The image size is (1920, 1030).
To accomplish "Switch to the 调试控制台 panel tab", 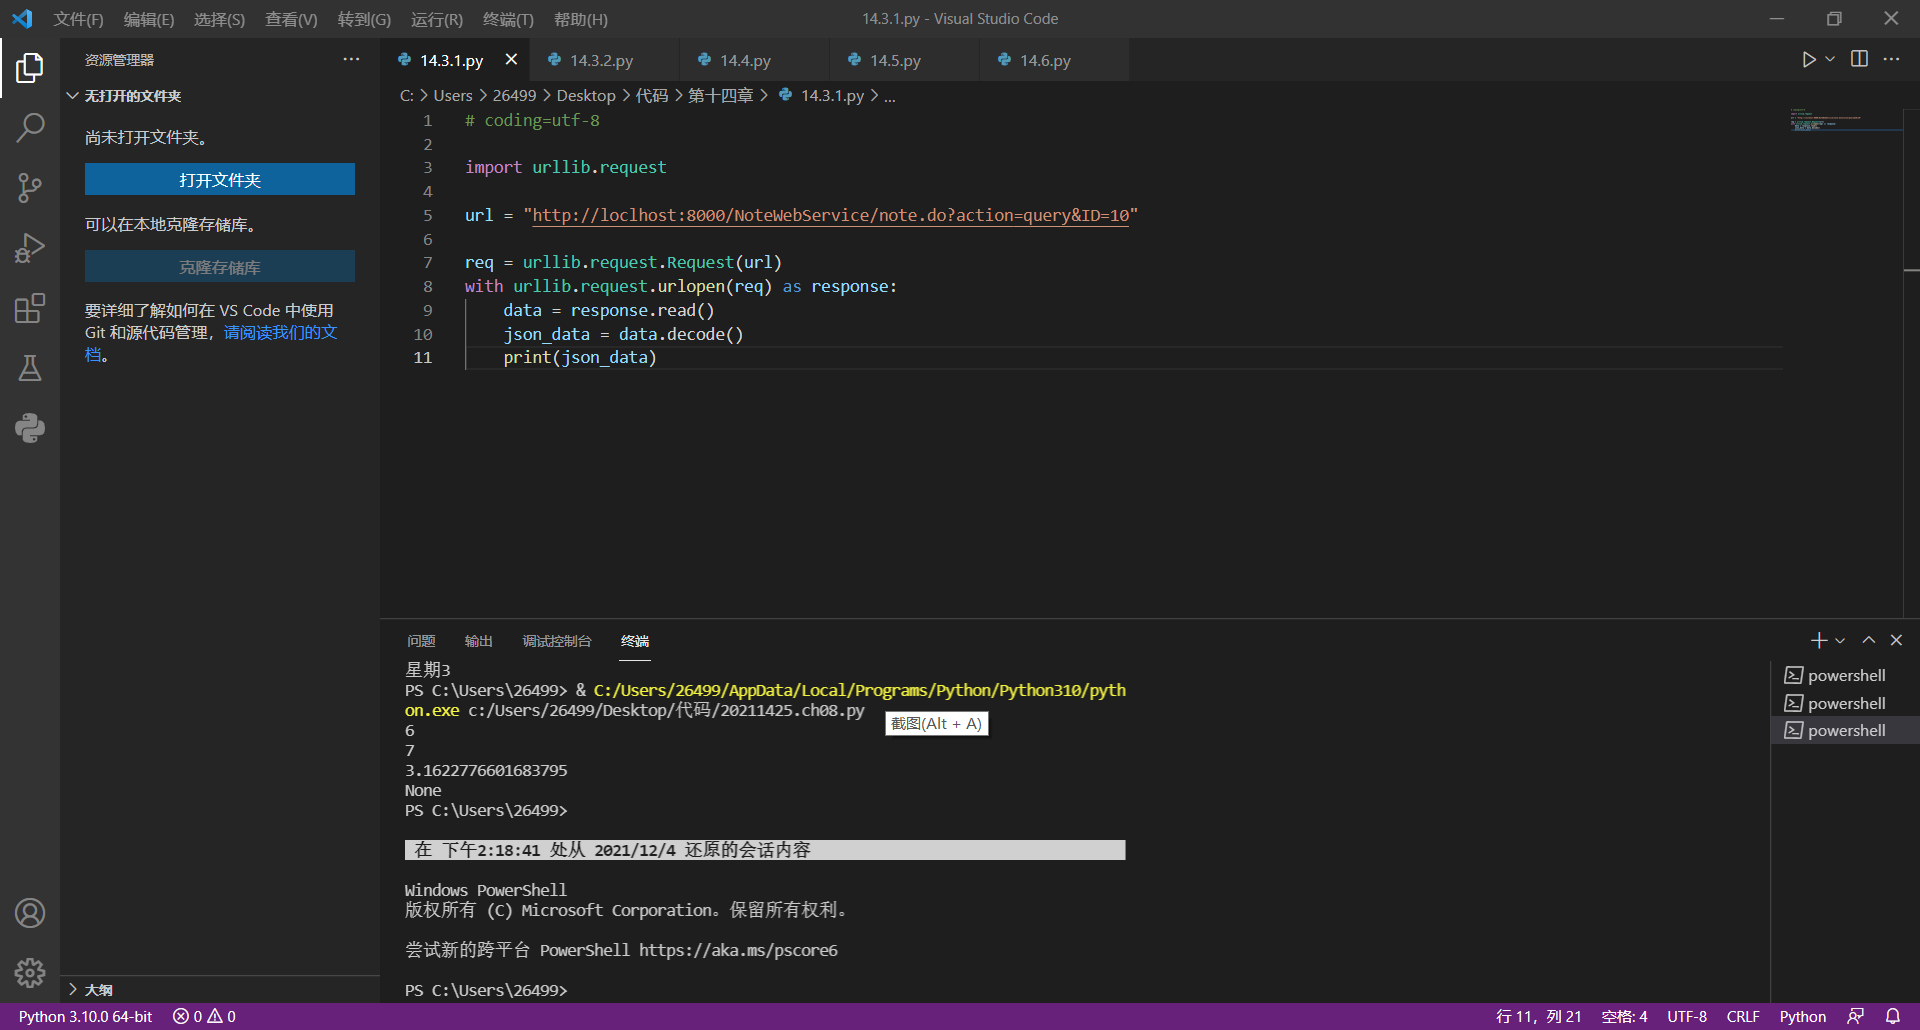I will click(557, 641).
